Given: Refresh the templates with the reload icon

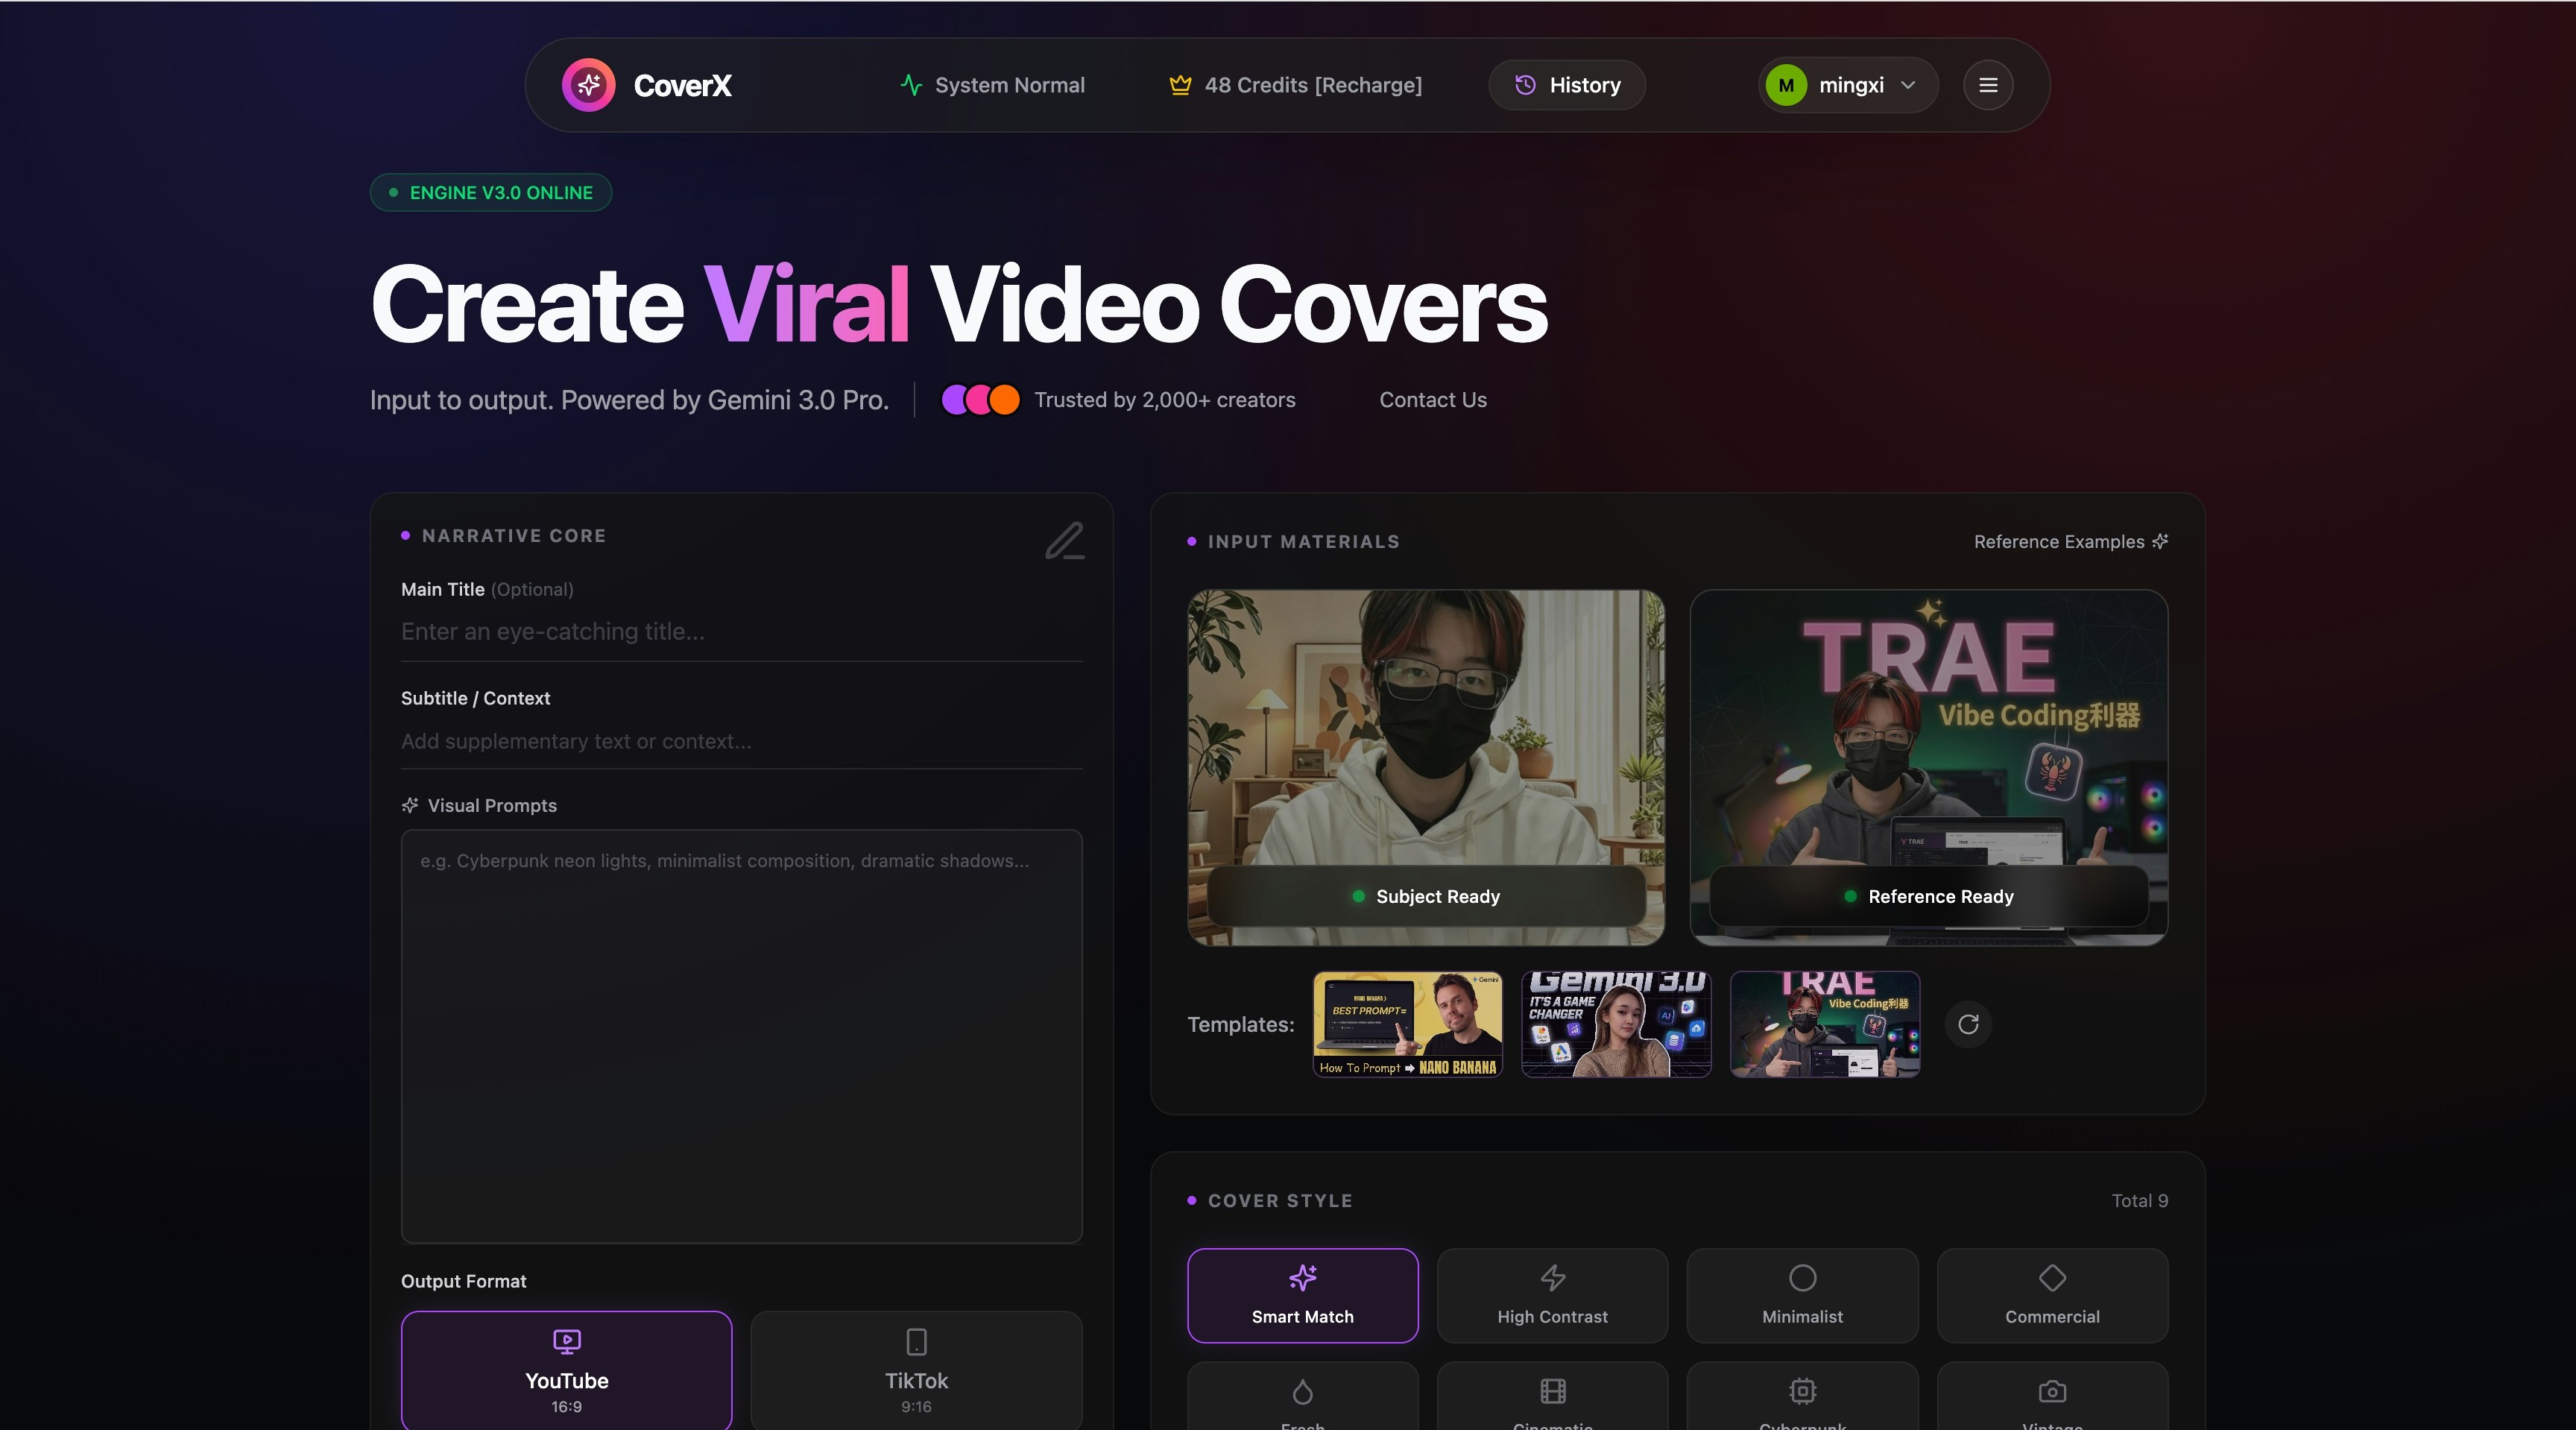Looking at the screenshot, I should pyautogui.click(x=1968, y=1024).
